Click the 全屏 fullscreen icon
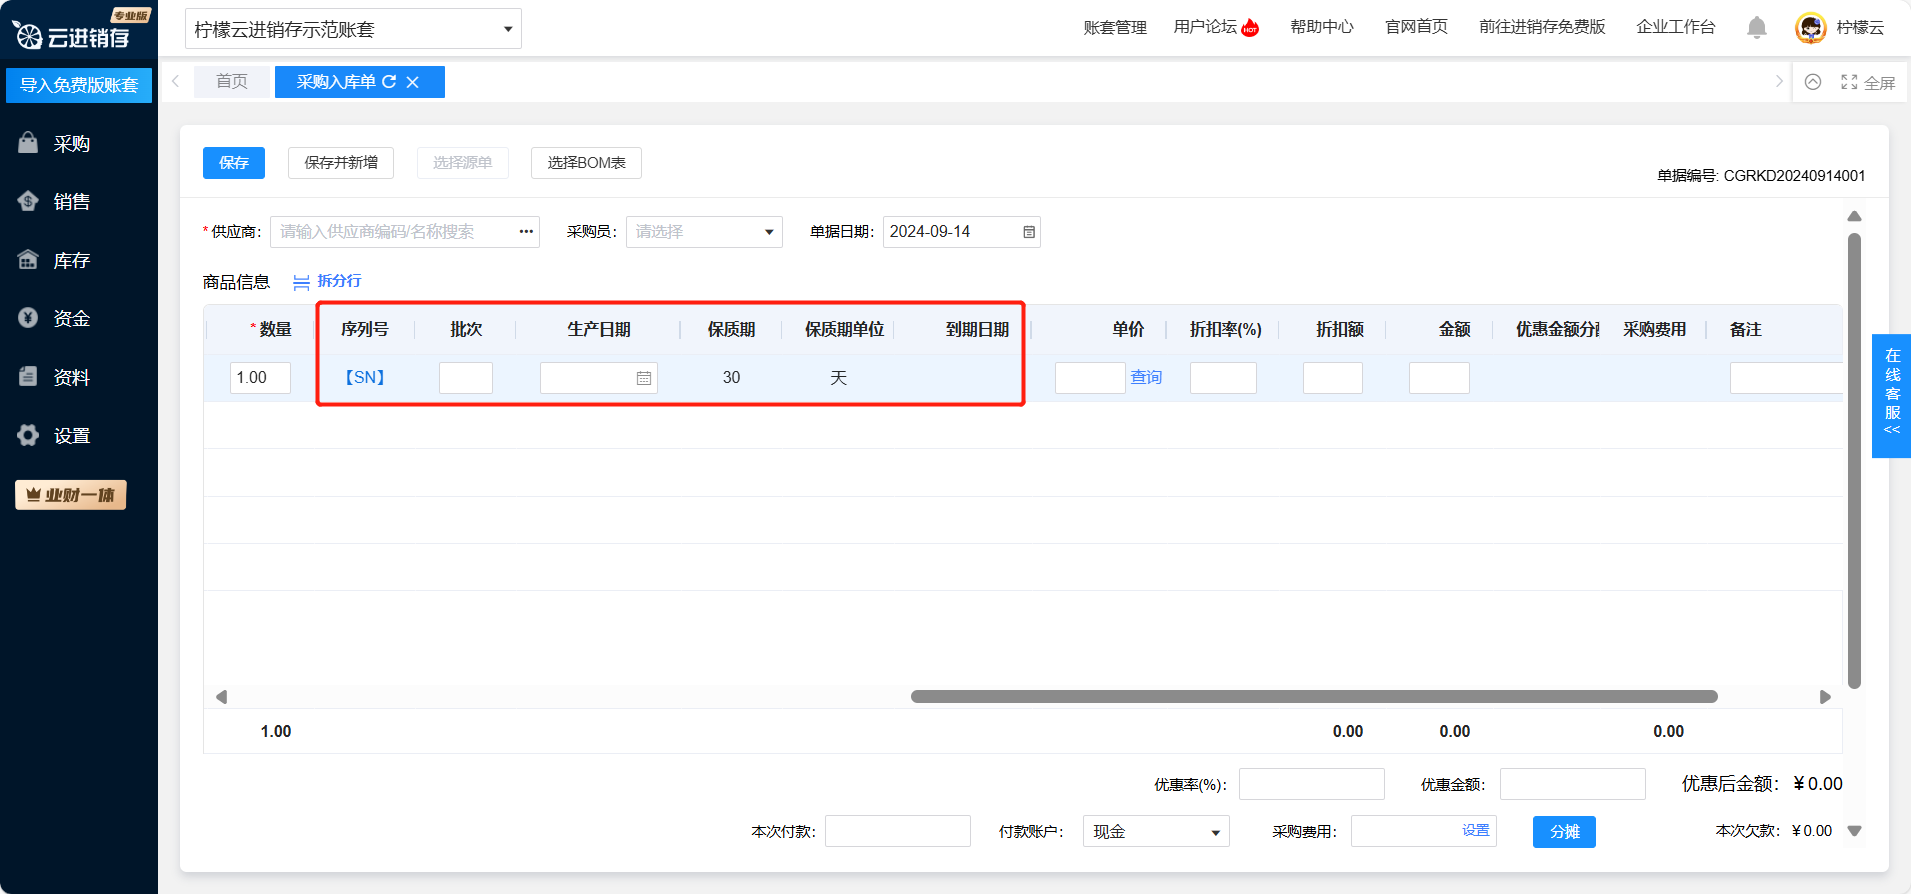 click(1849, 82)
